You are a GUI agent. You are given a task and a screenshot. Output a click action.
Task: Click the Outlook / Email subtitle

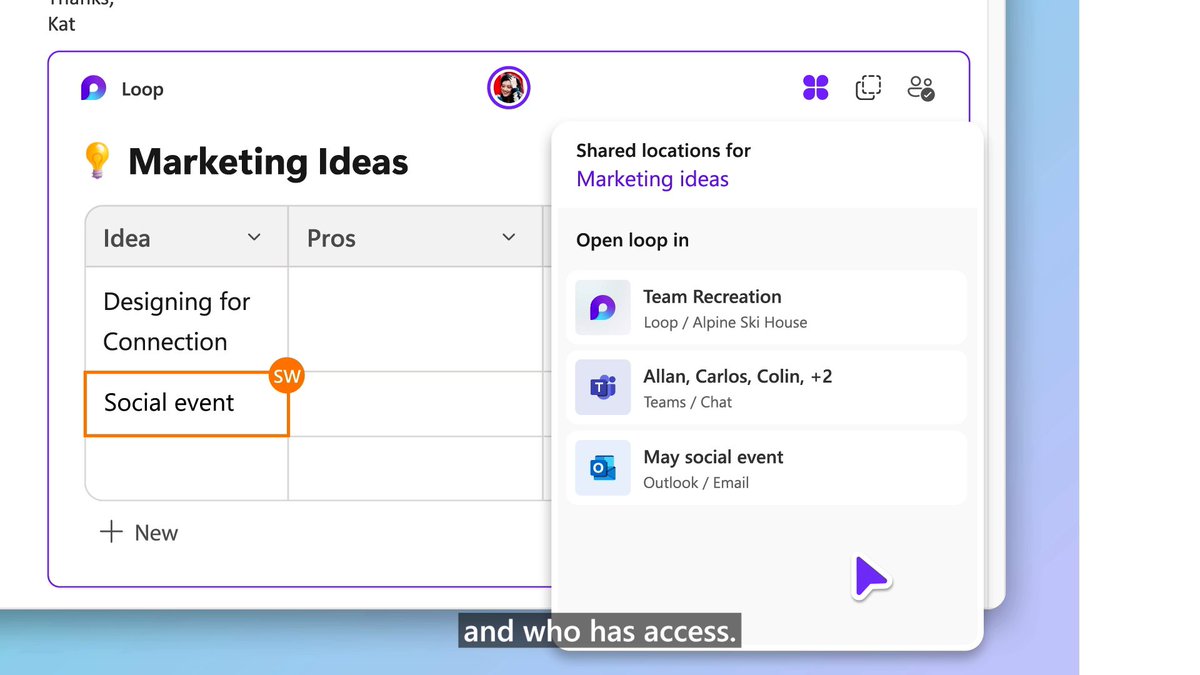coord(696,482)
